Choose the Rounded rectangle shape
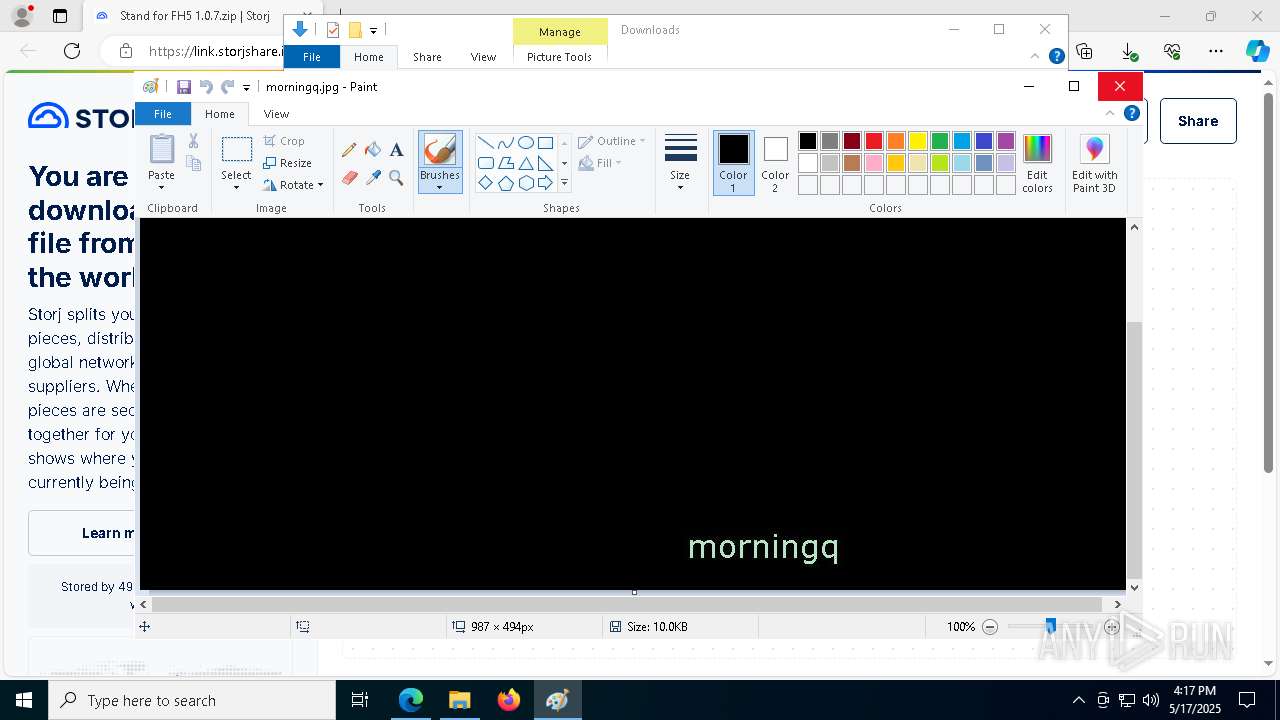 [x=485, y=163]
